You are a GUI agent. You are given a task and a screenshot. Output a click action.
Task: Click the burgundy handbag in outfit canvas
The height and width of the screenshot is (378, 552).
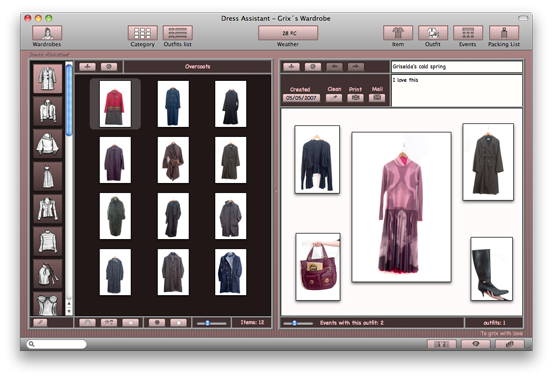318,267
